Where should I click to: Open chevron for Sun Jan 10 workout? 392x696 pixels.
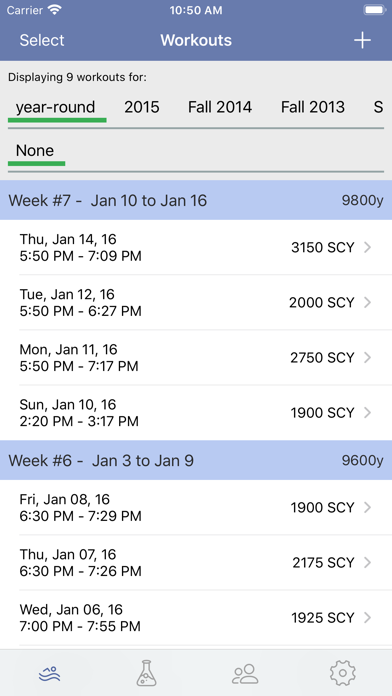[x=367, y=413]
